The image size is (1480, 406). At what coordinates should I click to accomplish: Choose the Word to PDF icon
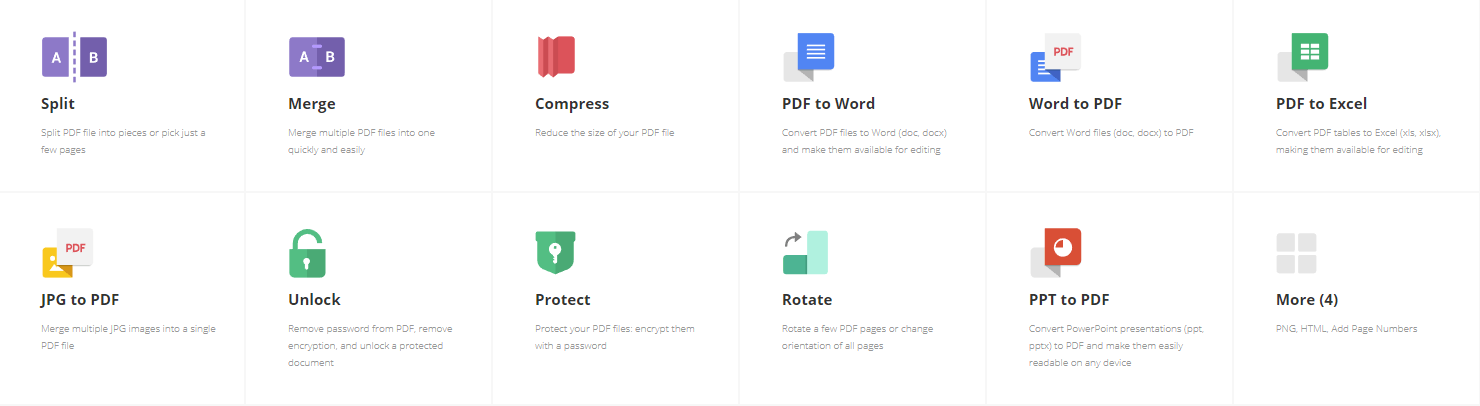(1055, 57)
